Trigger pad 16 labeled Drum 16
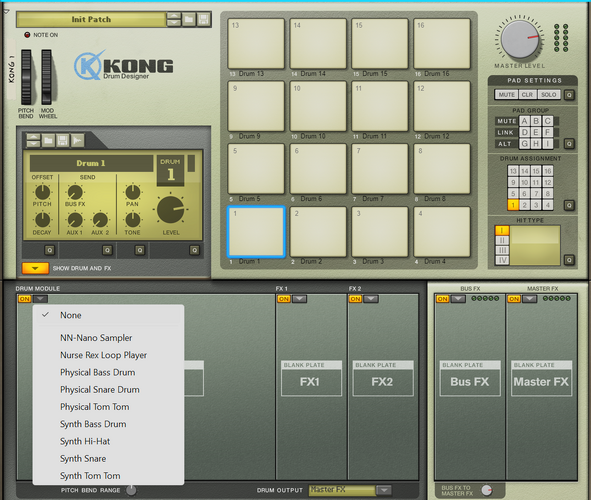Screen dimensions: 591x500 442,44
